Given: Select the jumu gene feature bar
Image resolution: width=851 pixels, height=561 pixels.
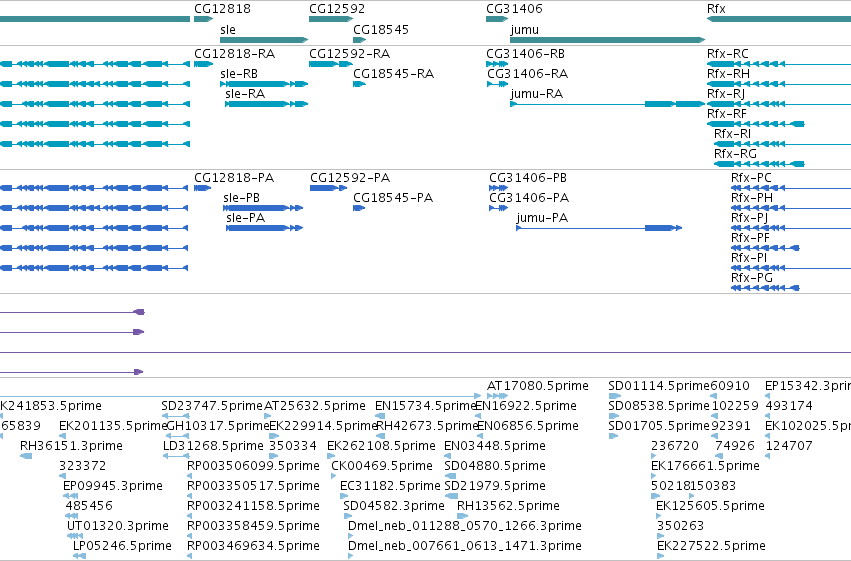Looking at the screenshot, I should click(x=607, y=40).
